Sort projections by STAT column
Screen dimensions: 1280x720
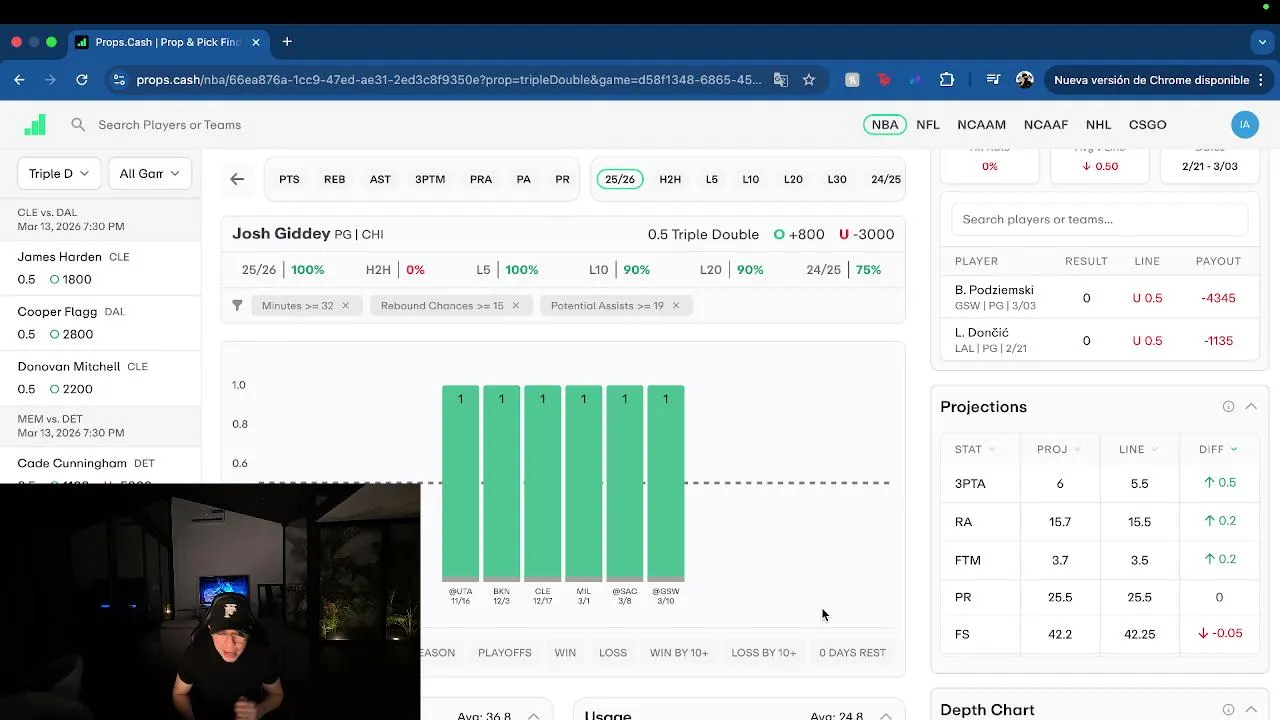pos(975,449)
